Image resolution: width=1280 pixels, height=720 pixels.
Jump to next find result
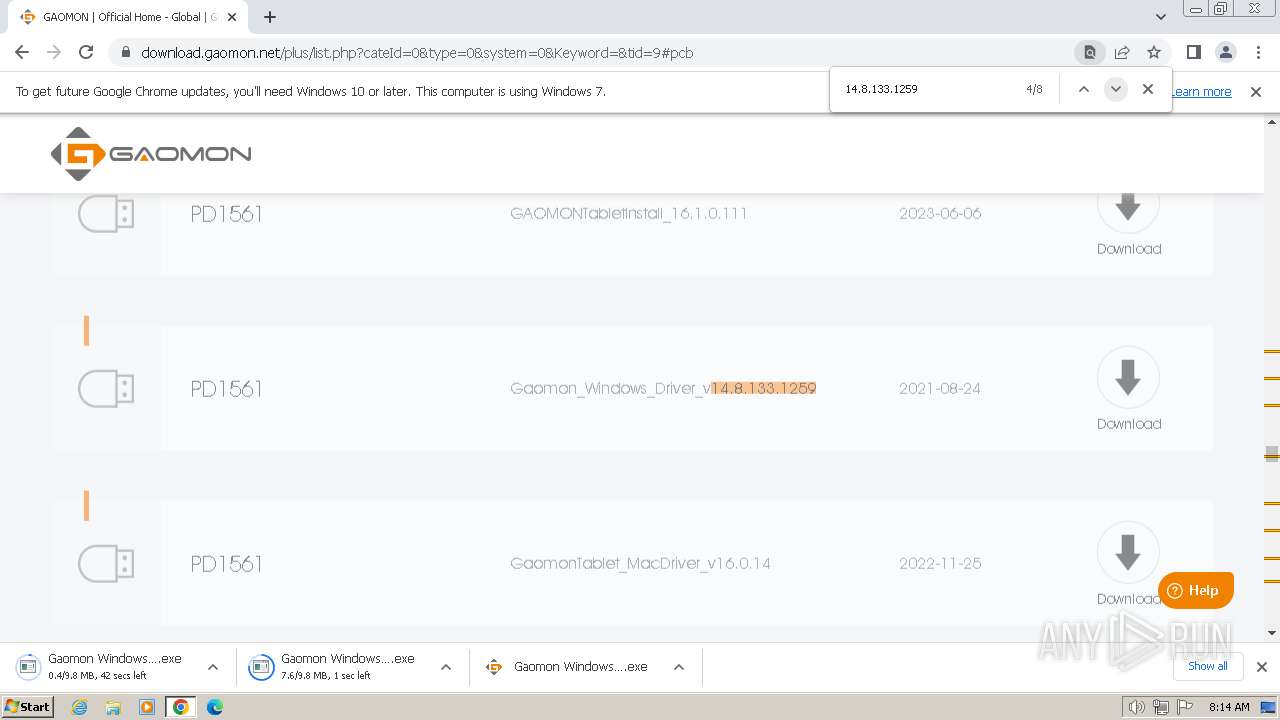1115,89
